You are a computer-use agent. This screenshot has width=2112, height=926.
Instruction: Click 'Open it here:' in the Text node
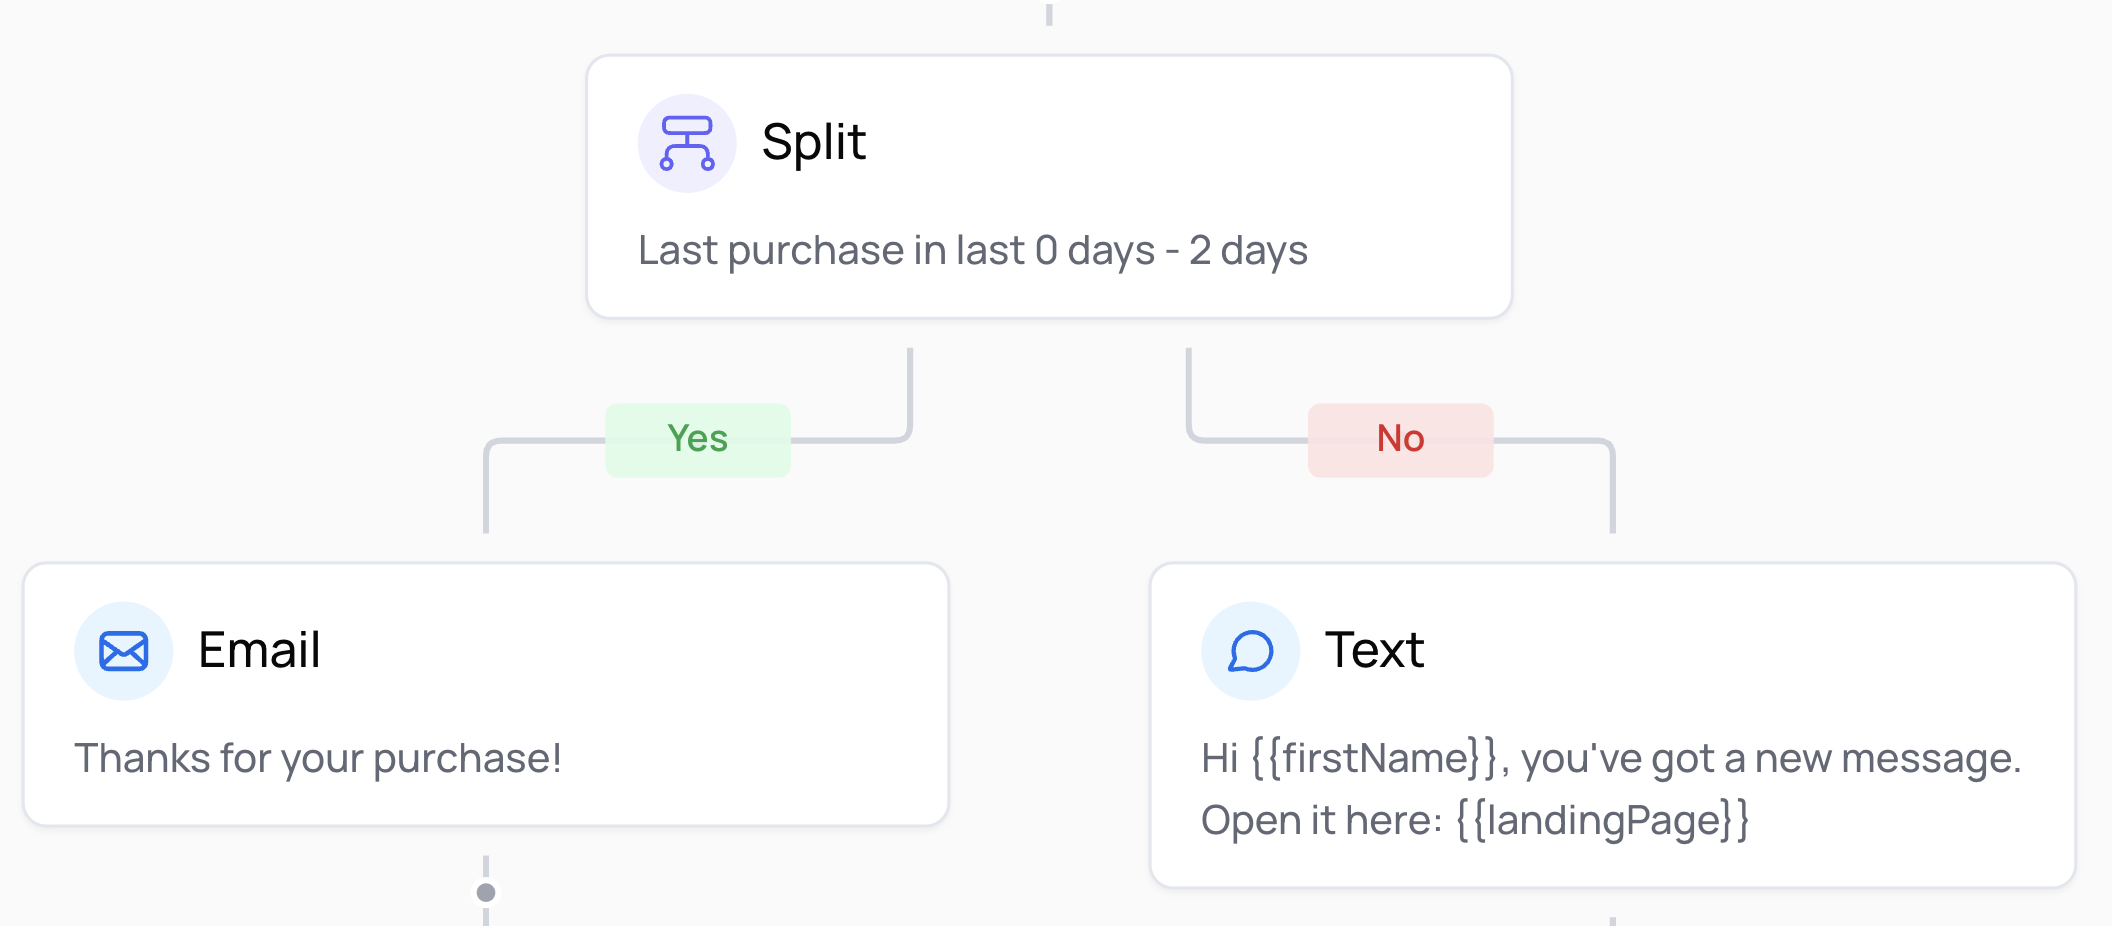1321,820
